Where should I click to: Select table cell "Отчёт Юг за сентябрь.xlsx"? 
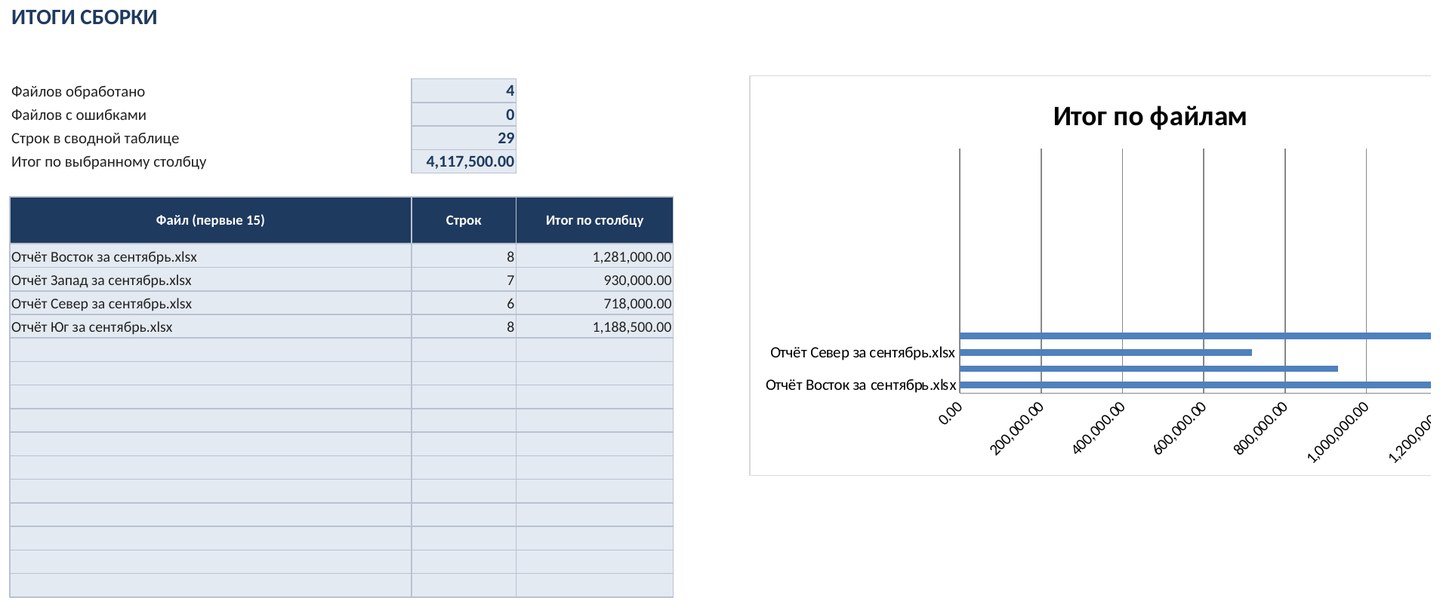[210, 326]
